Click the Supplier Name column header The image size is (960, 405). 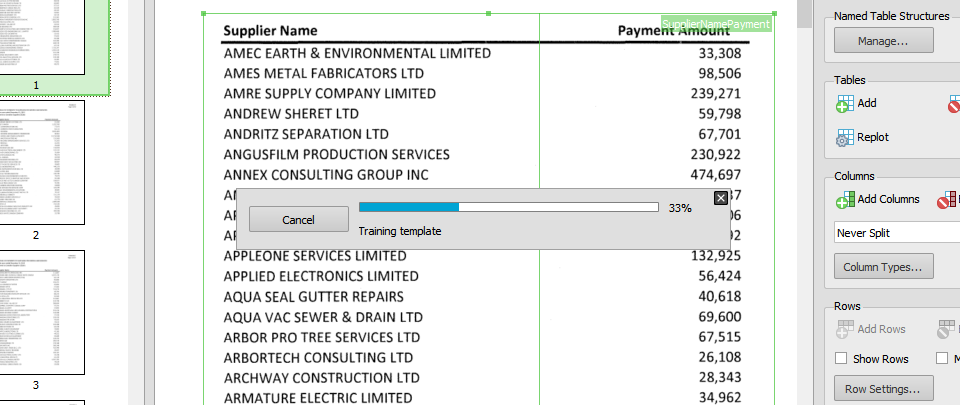coord(271,31)
